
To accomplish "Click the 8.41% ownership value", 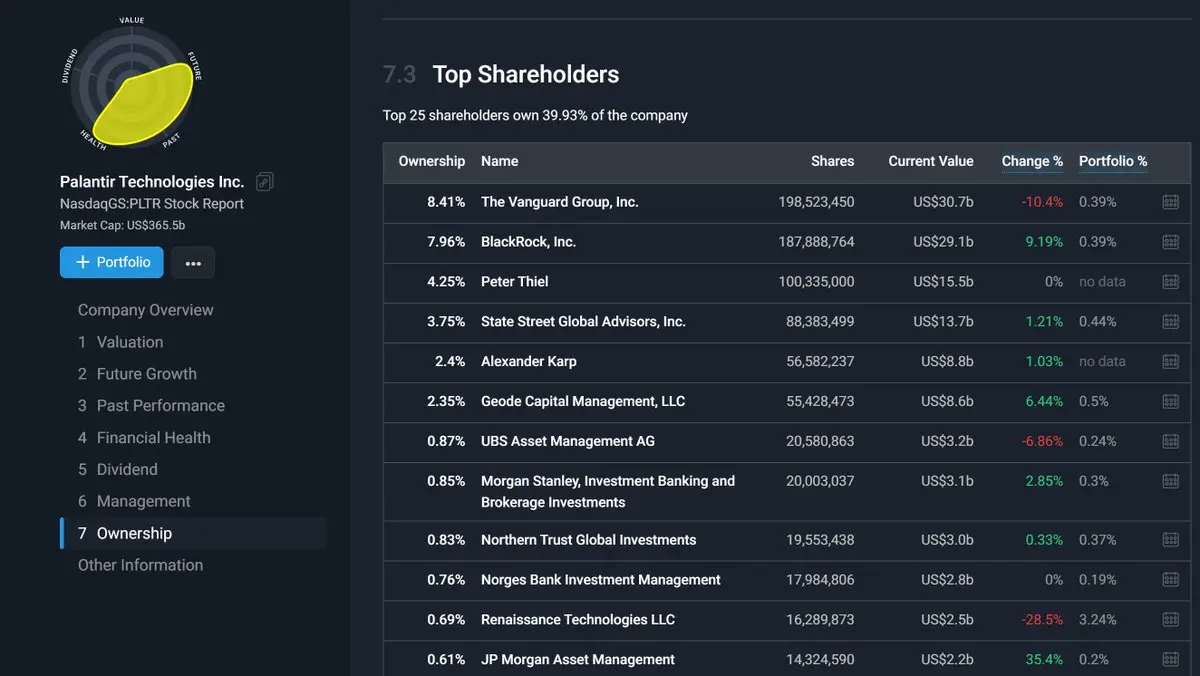I will pyautogui.click(x=446, y=202).
